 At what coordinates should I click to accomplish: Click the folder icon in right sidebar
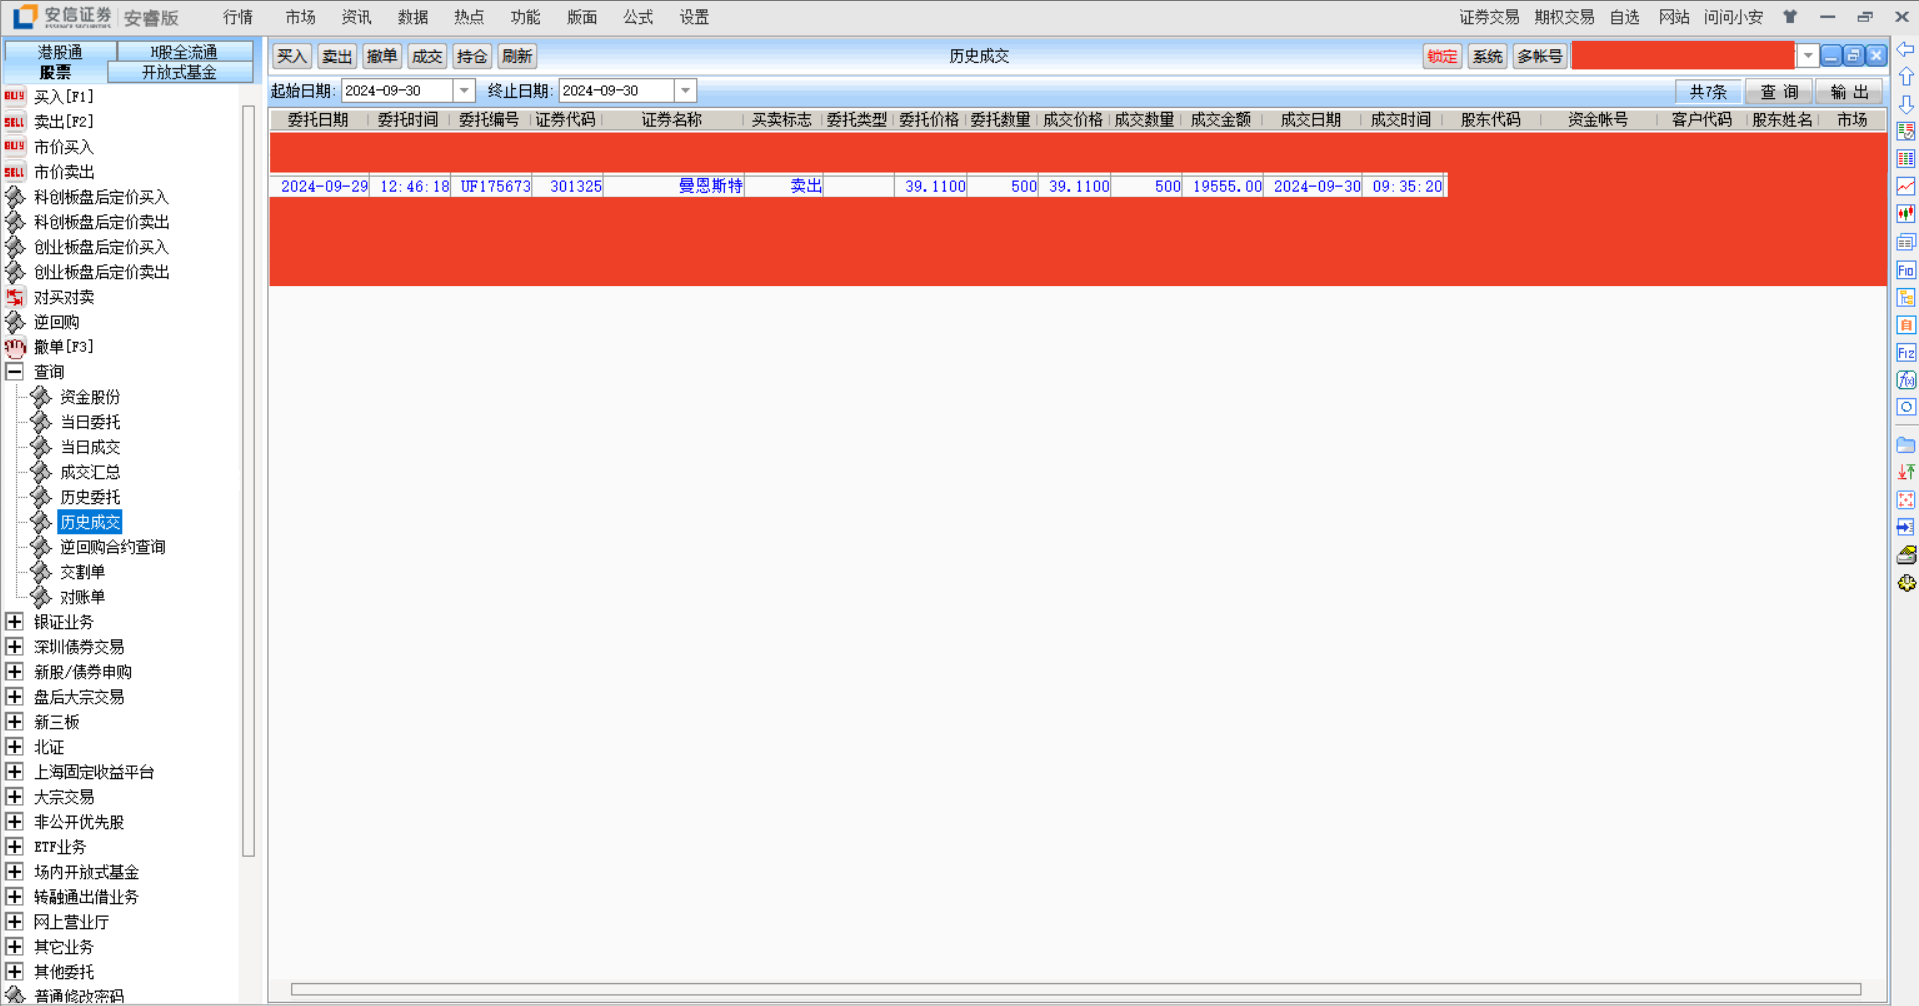(1906, 445)
